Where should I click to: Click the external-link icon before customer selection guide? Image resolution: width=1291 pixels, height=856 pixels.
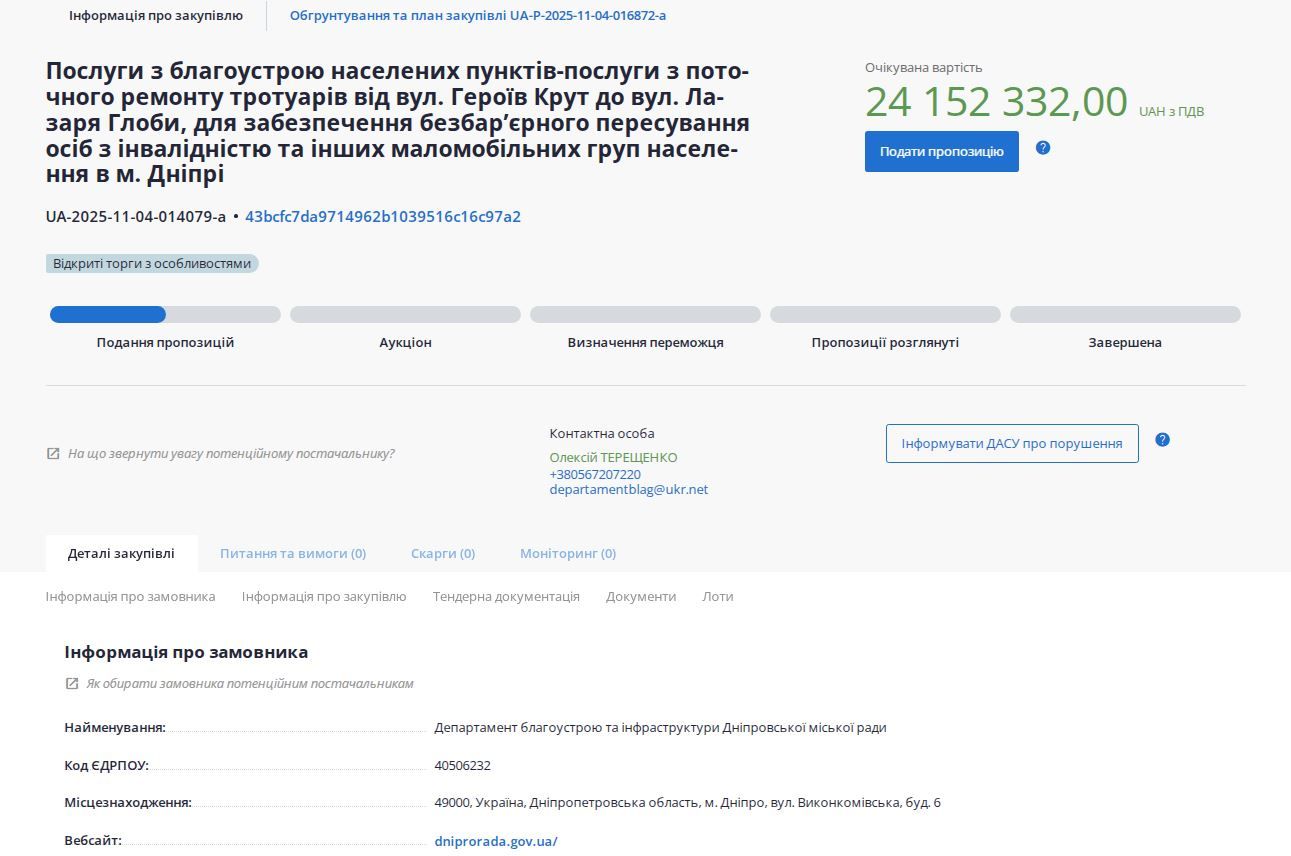(x=70, y=682)
